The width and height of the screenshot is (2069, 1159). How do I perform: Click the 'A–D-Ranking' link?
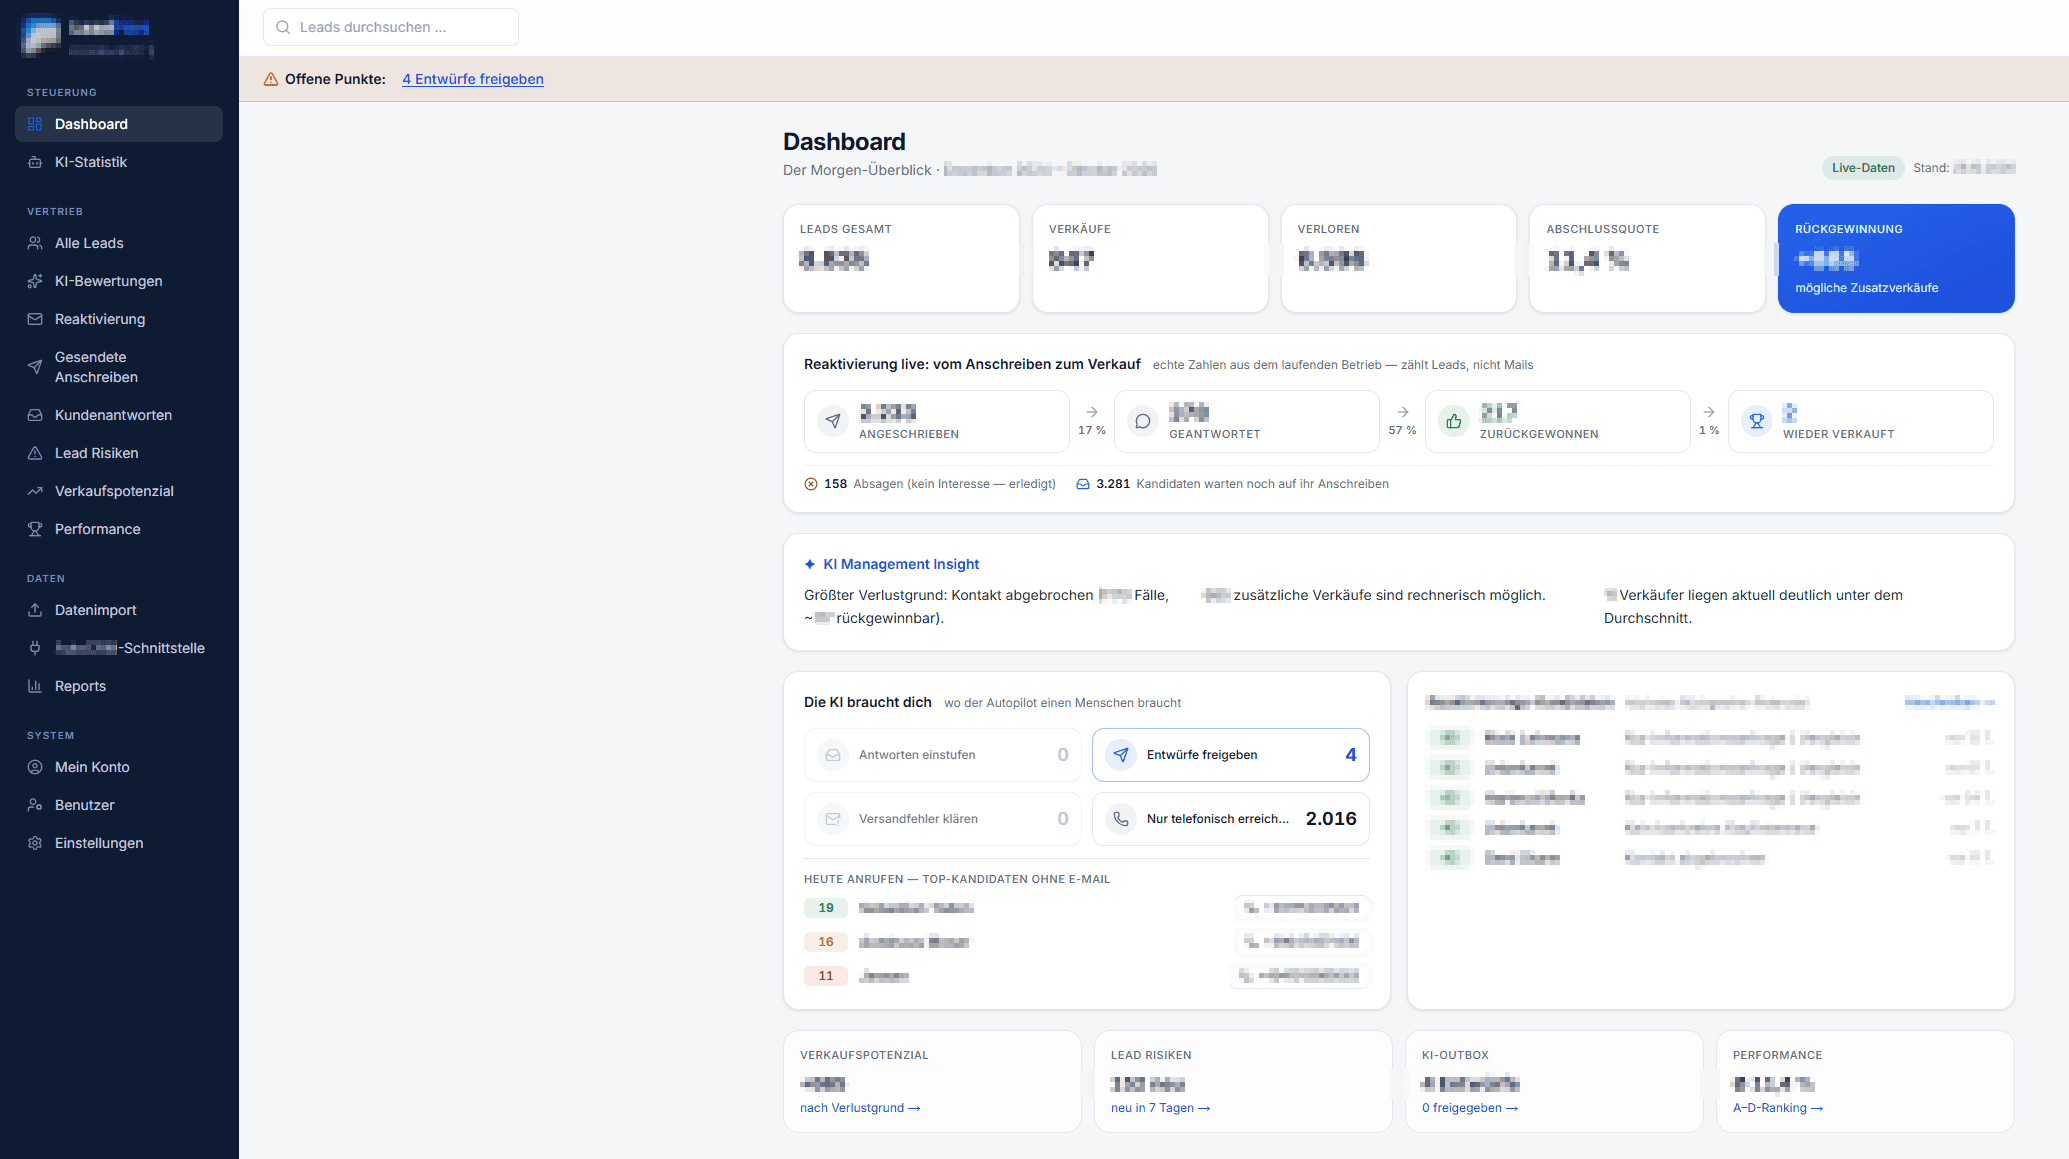click(1778, 1108)
